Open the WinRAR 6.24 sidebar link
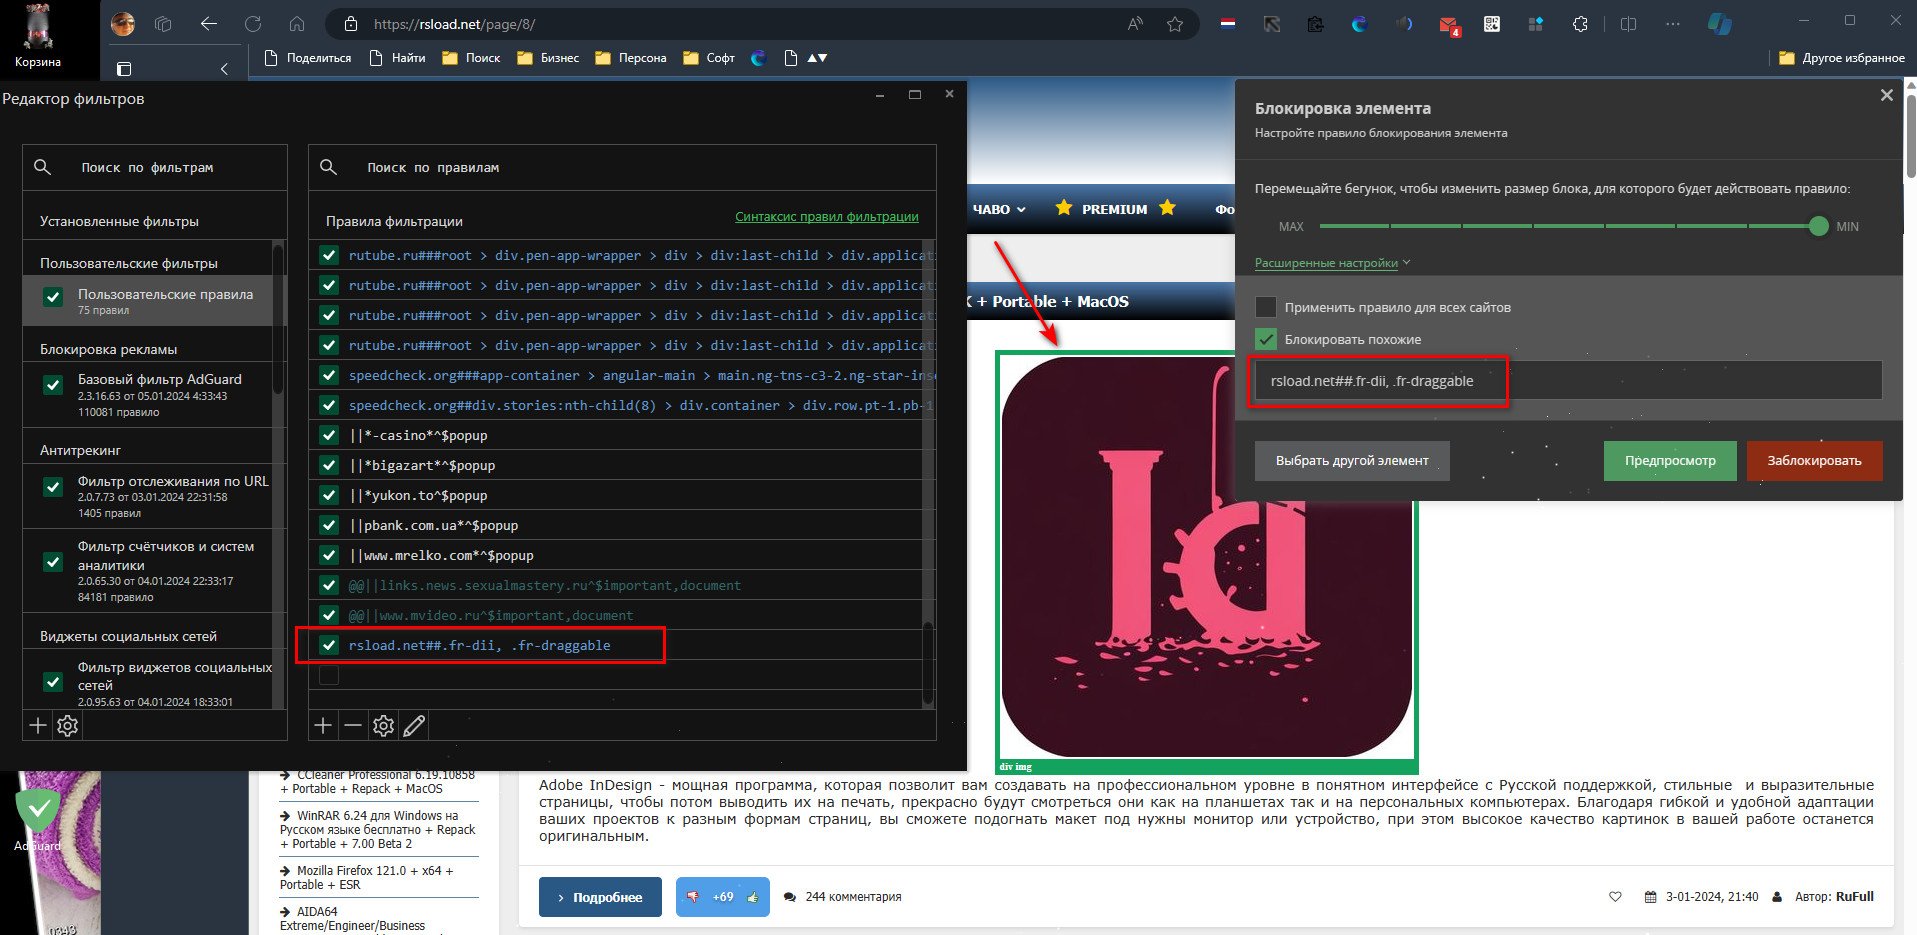The height and width of the screenshot is (935, 1917). click(378, 830)
